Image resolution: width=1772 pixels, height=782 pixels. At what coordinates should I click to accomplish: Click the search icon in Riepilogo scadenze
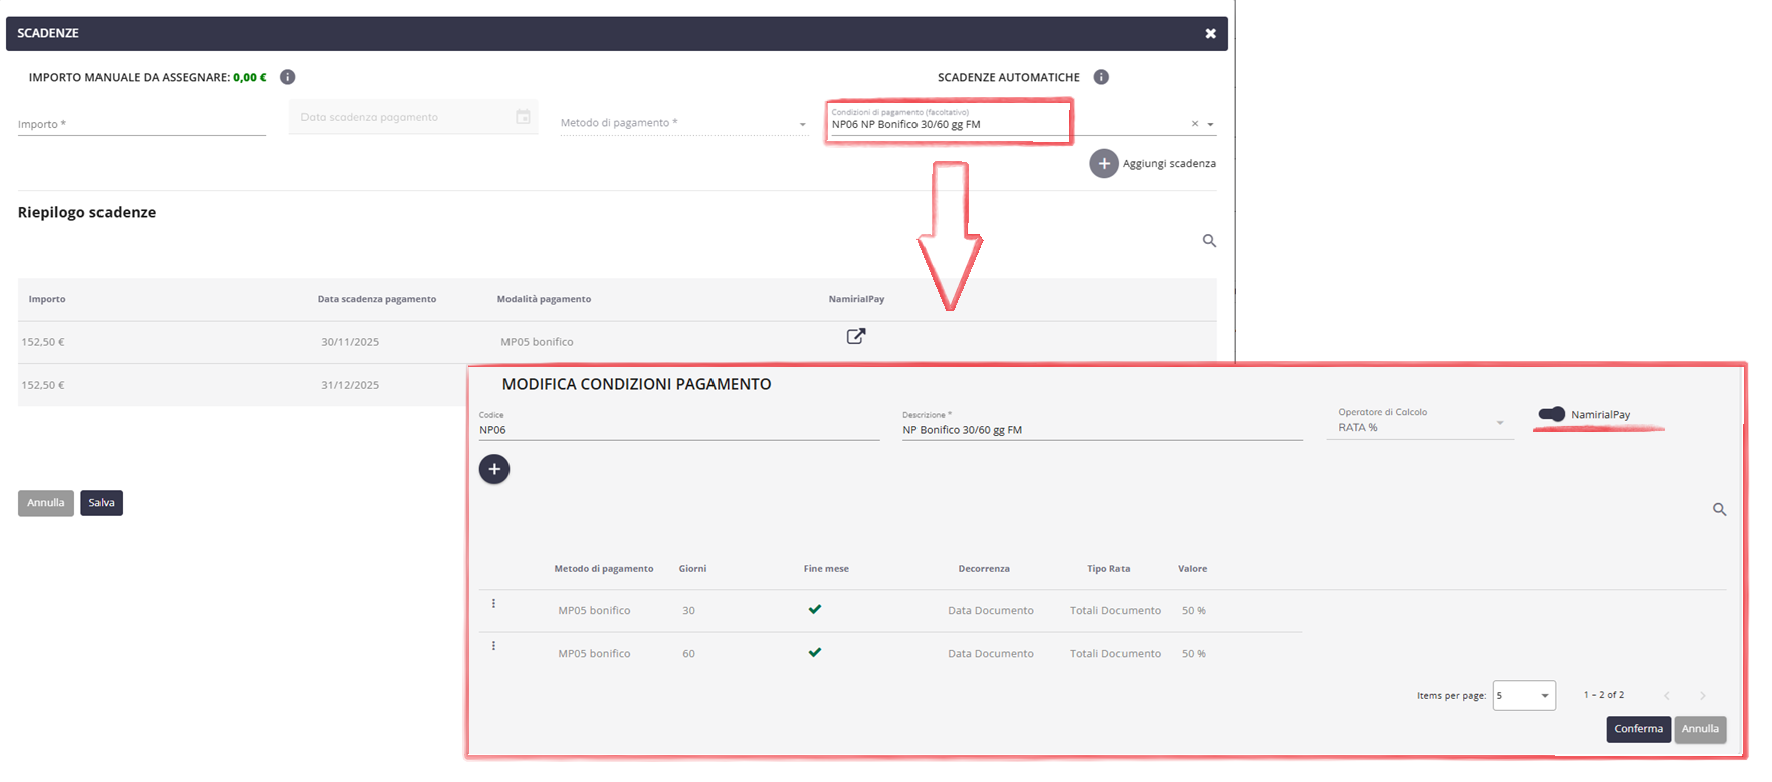pos(1209,241)
